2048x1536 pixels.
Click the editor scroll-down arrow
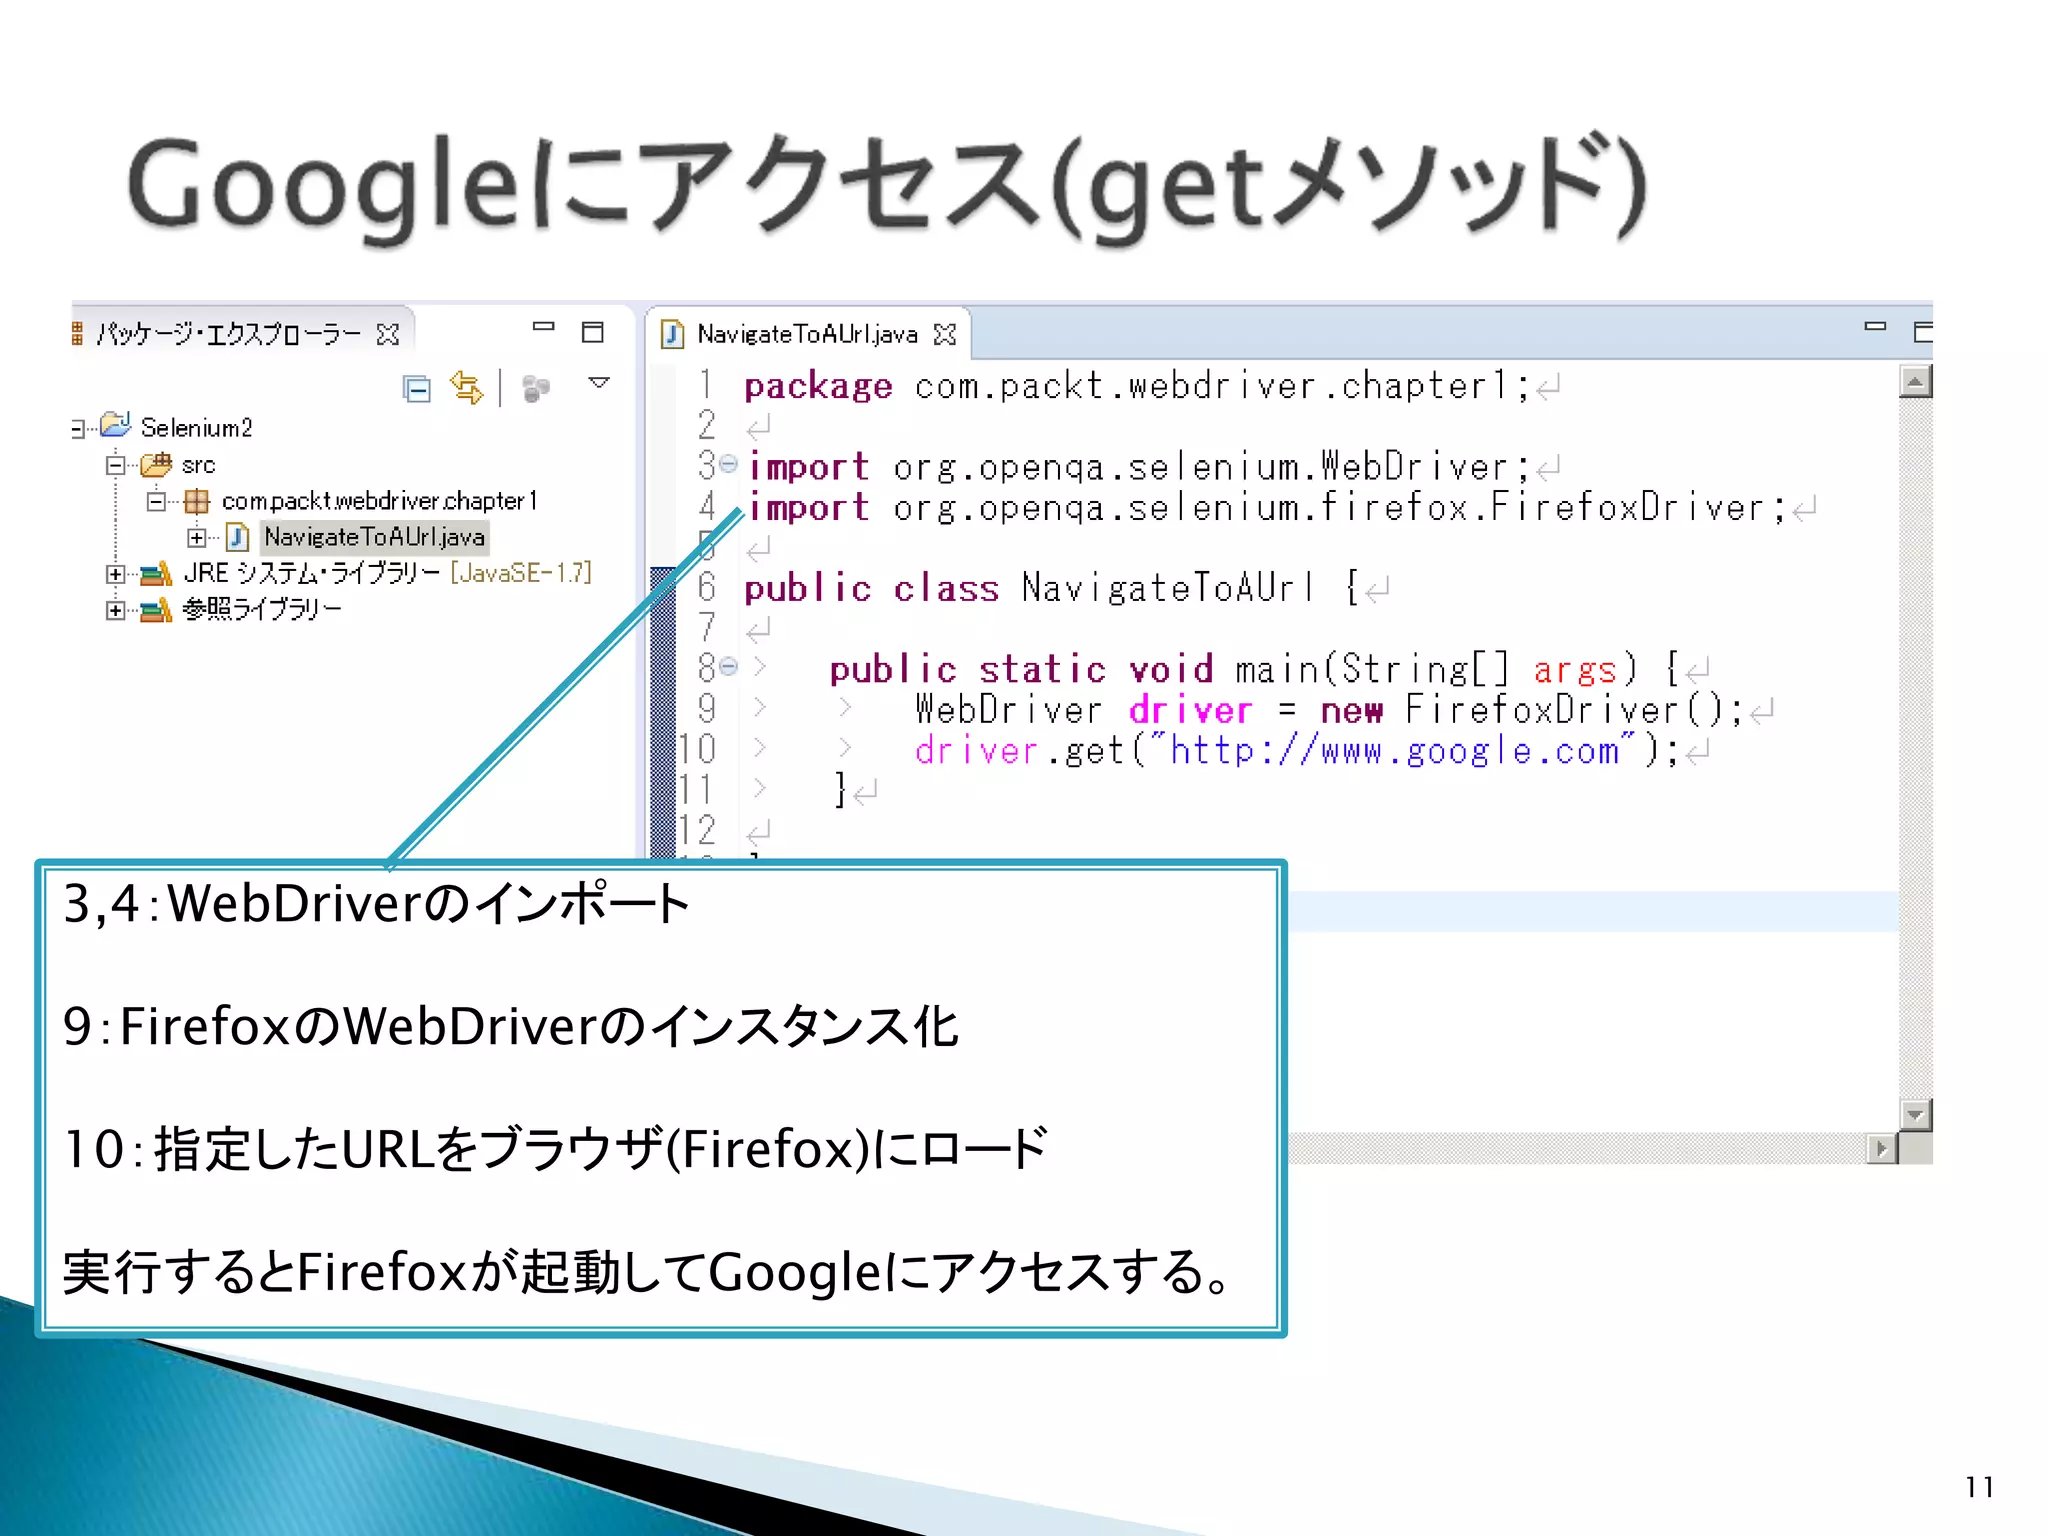[x=1916, y=1114]
